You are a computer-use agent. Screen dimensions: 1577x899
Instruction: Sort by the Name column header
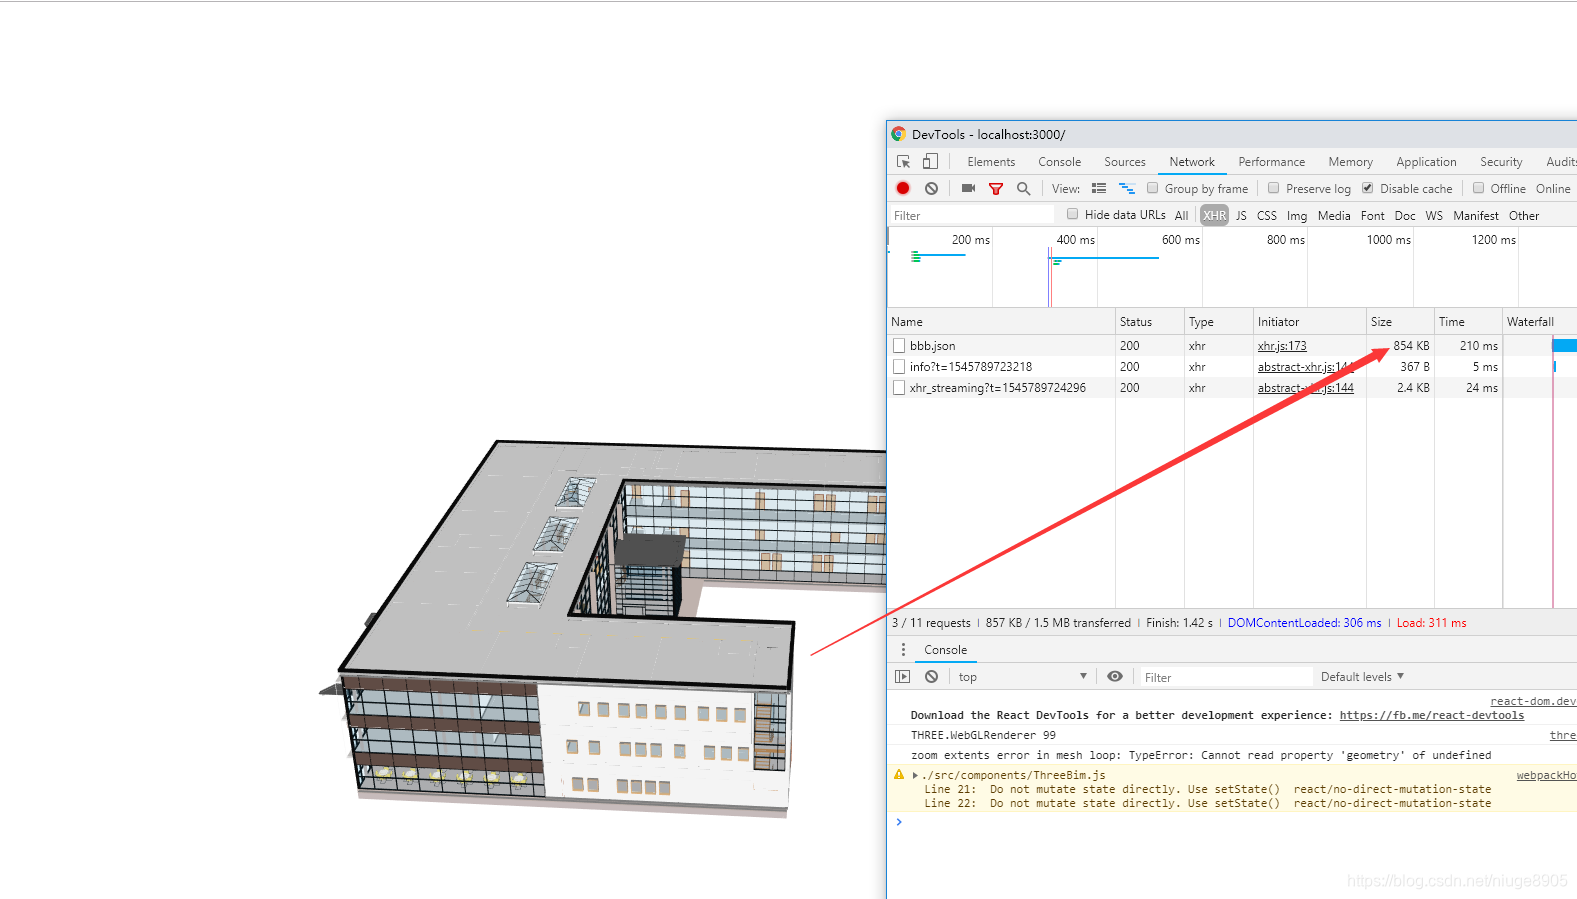pos(1001,322)
